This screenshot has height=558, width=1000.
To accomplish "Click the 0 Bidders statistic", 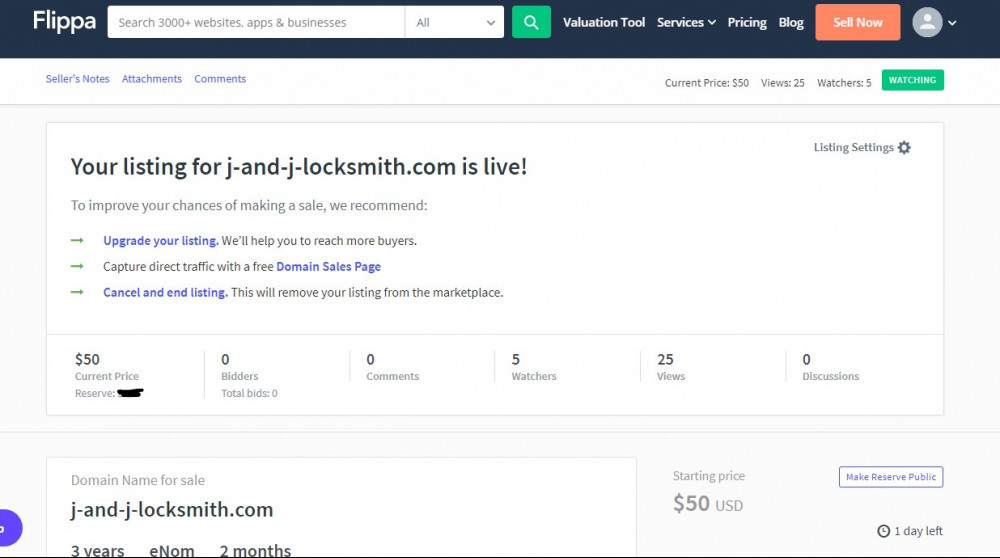I will [240, 367].
